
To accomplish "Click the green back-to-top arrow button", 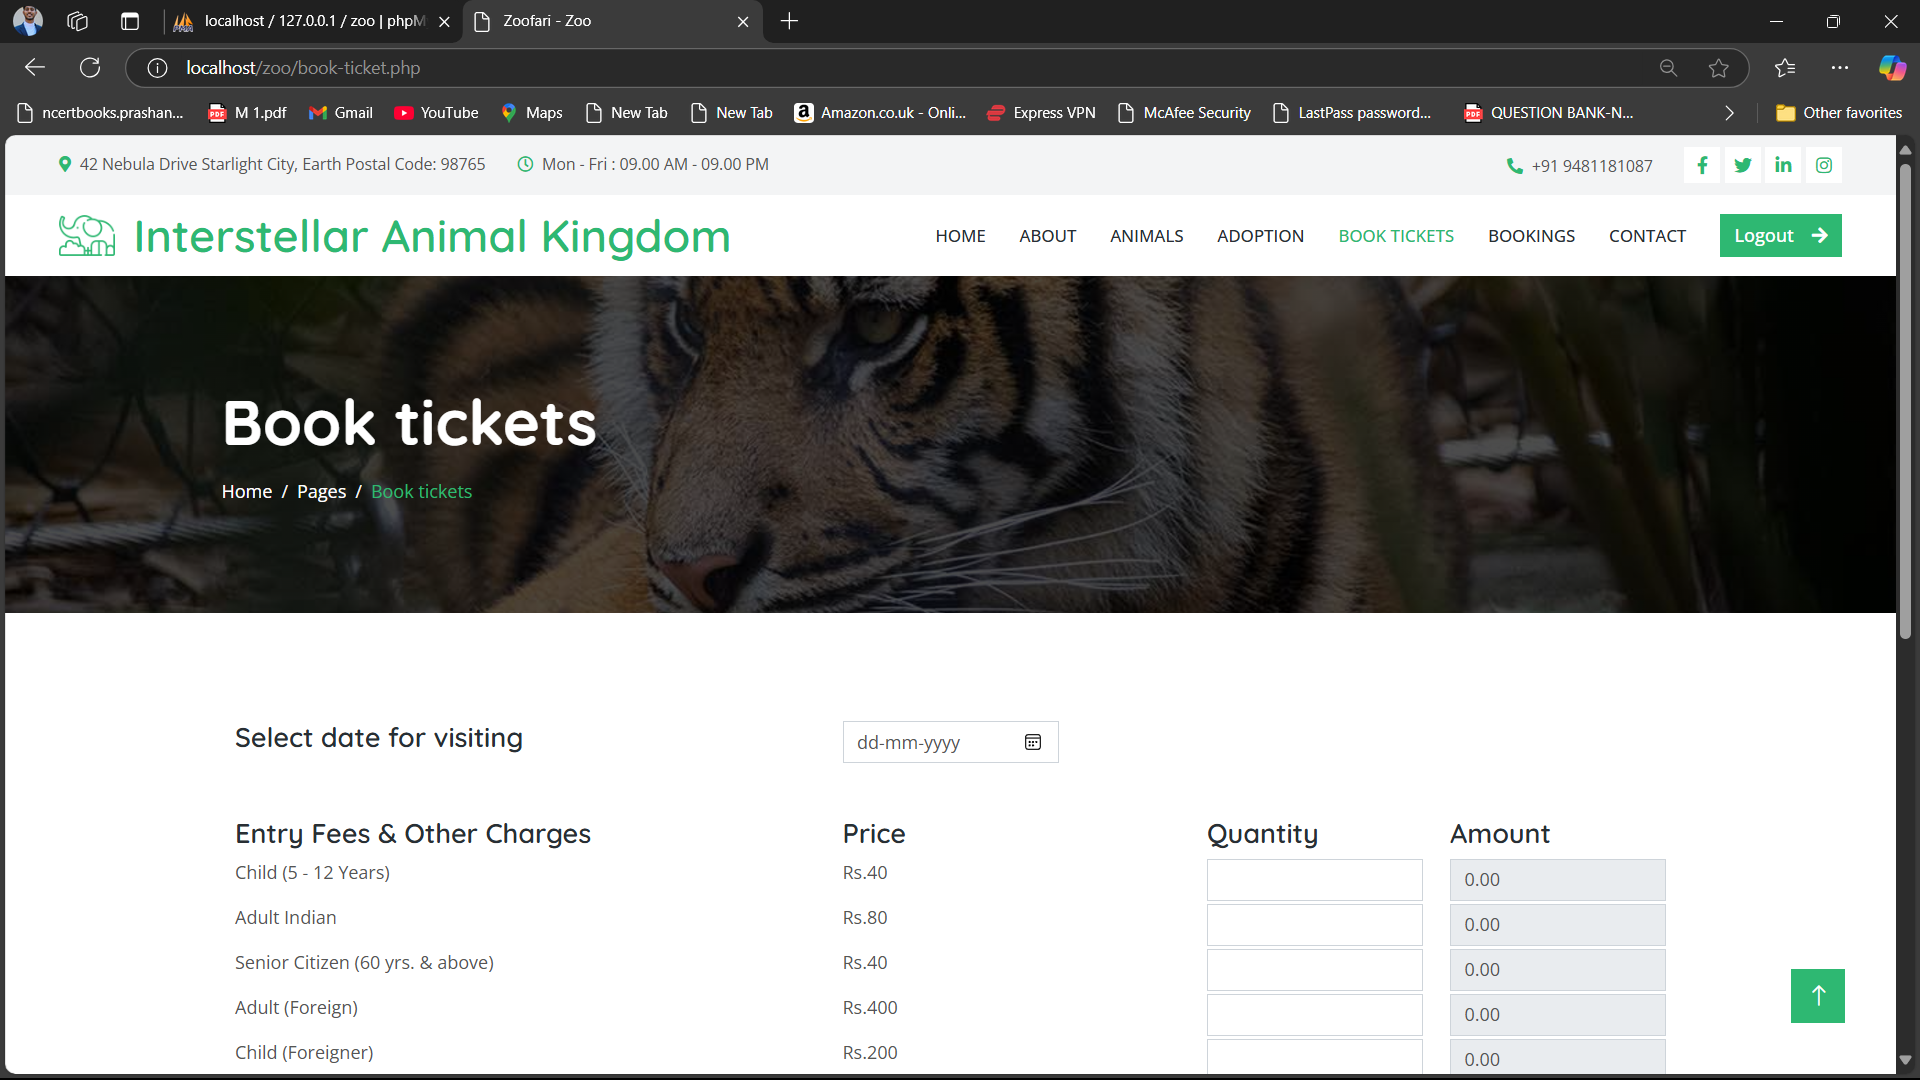I will click(1818, 995).
